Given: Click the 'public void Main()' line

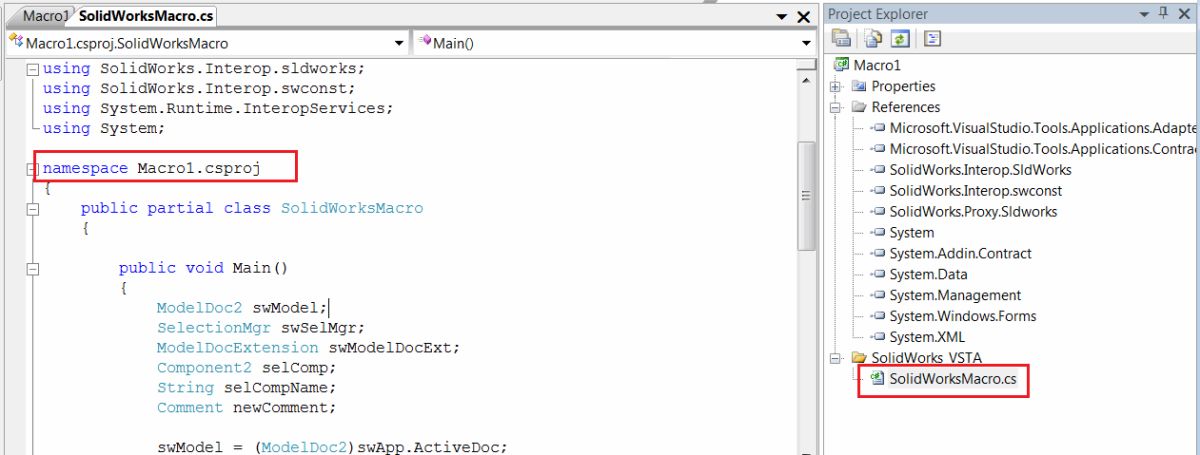Looking at the screenshot, I should tap(203, 268).
